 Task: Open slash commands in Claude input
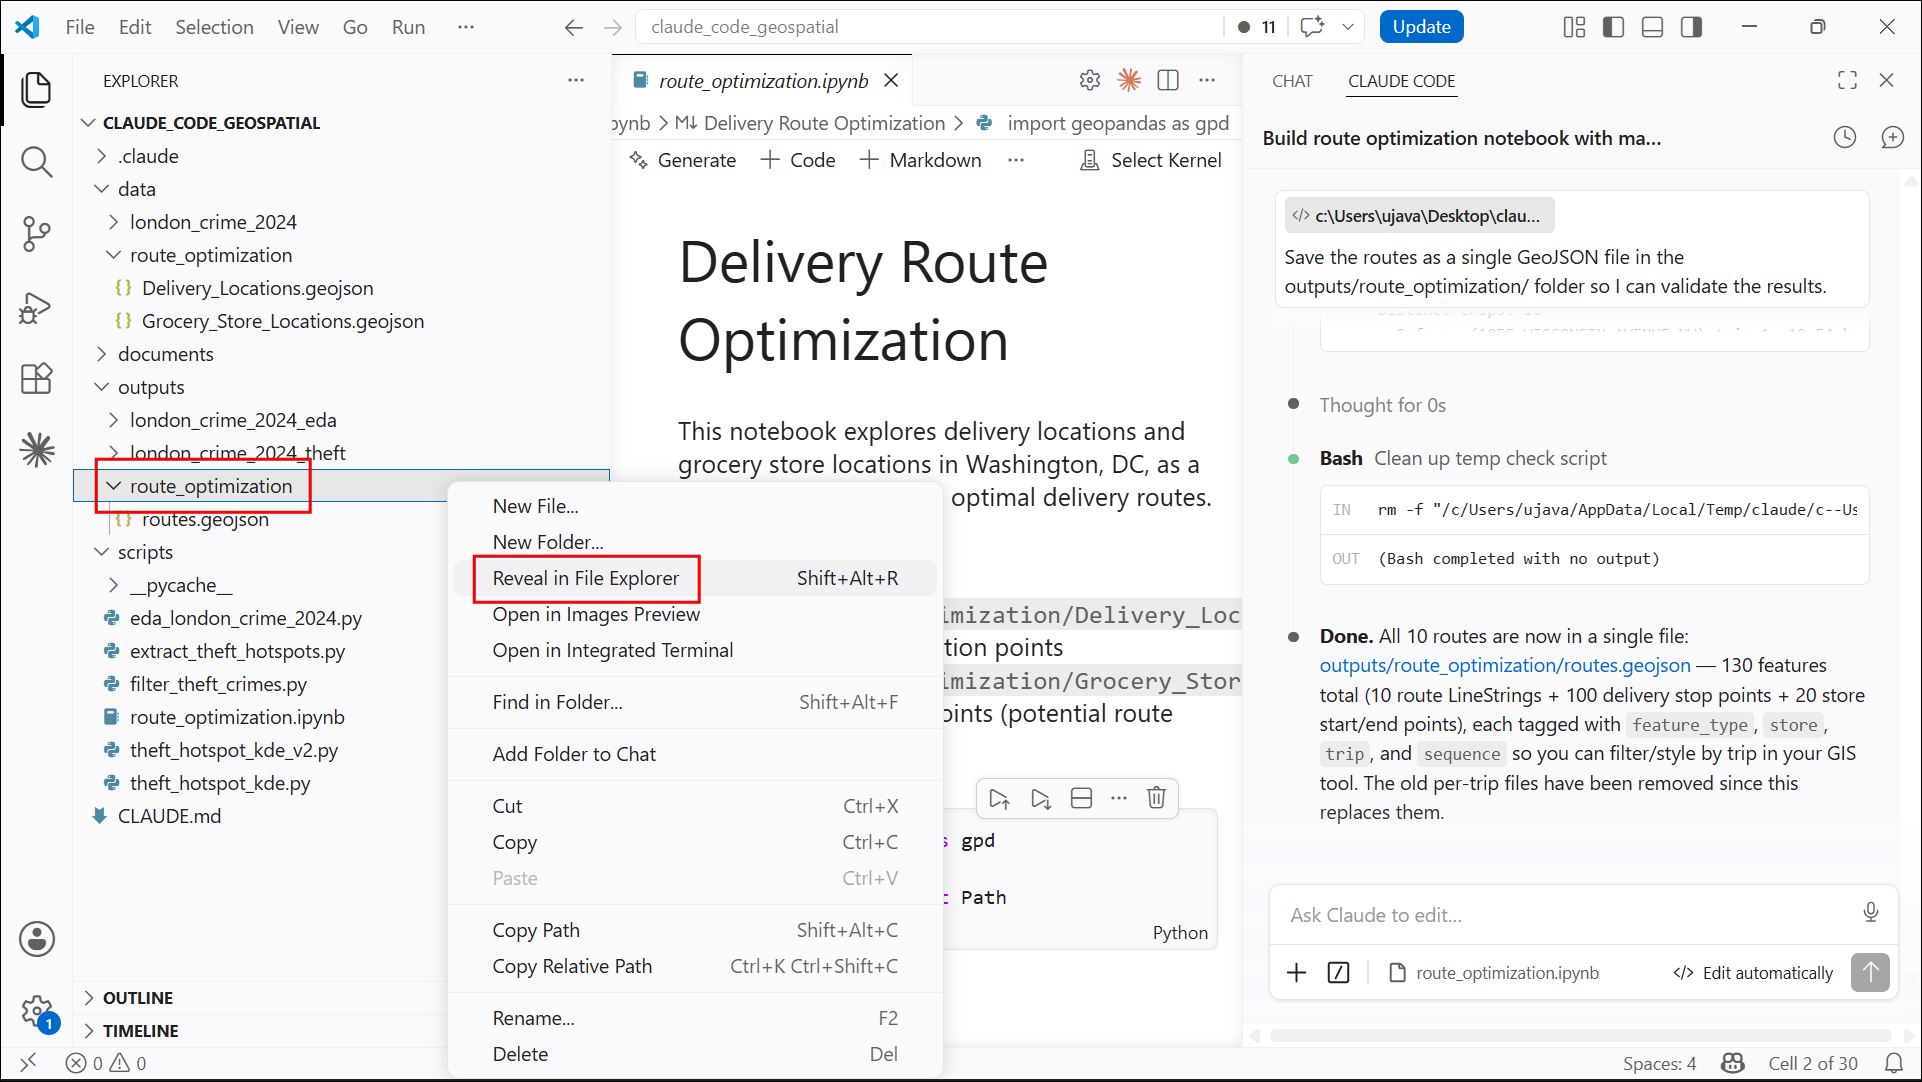(1338, 972)
